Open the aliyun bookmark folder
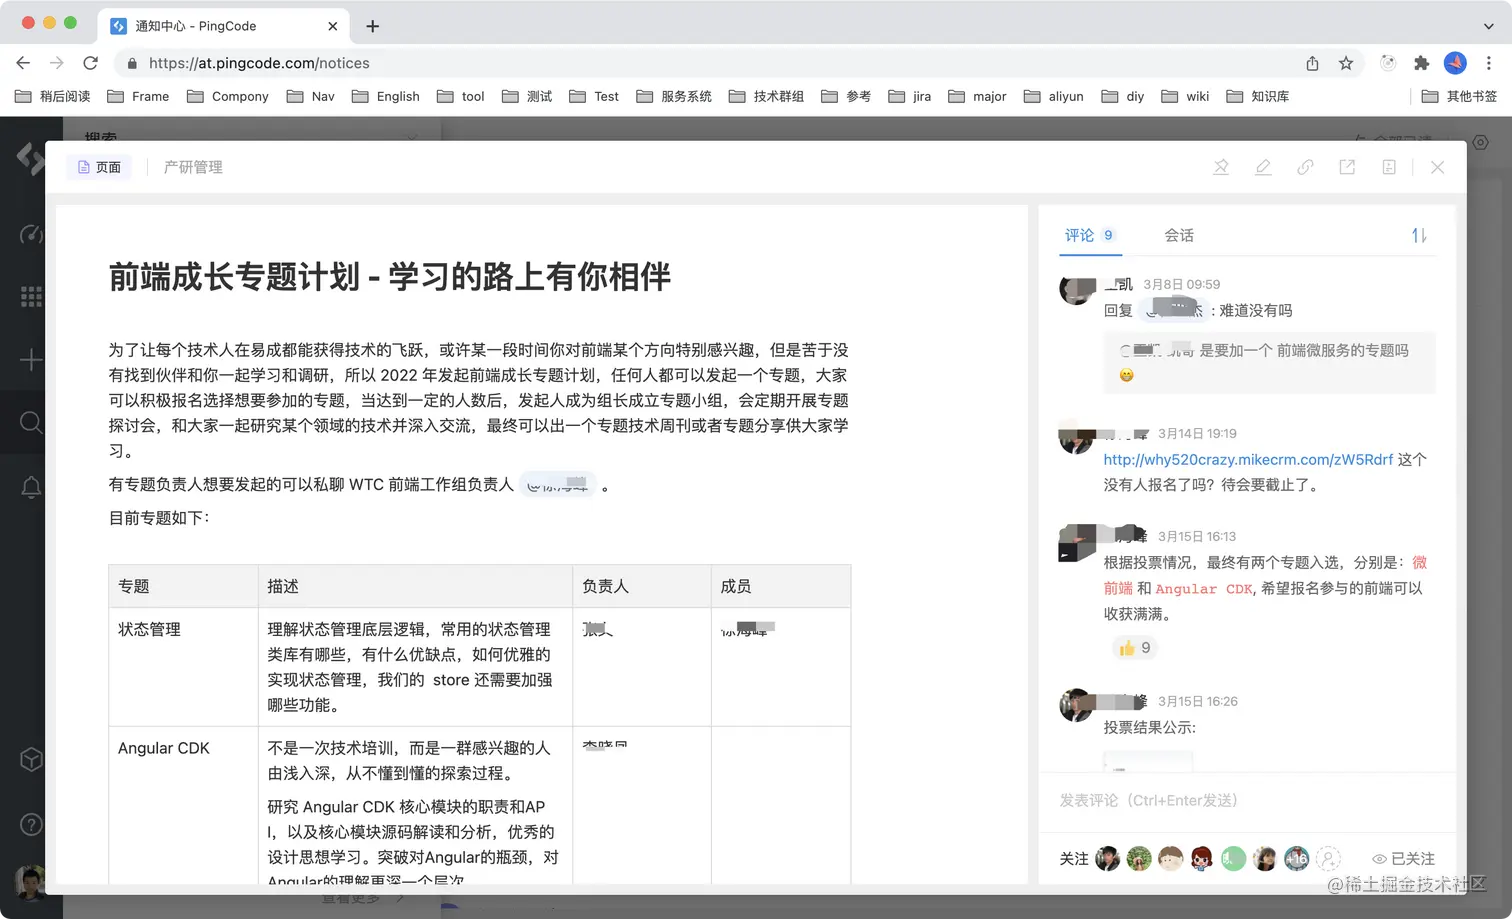Viewport: 1512px width, 919px height. [1054, 96]
